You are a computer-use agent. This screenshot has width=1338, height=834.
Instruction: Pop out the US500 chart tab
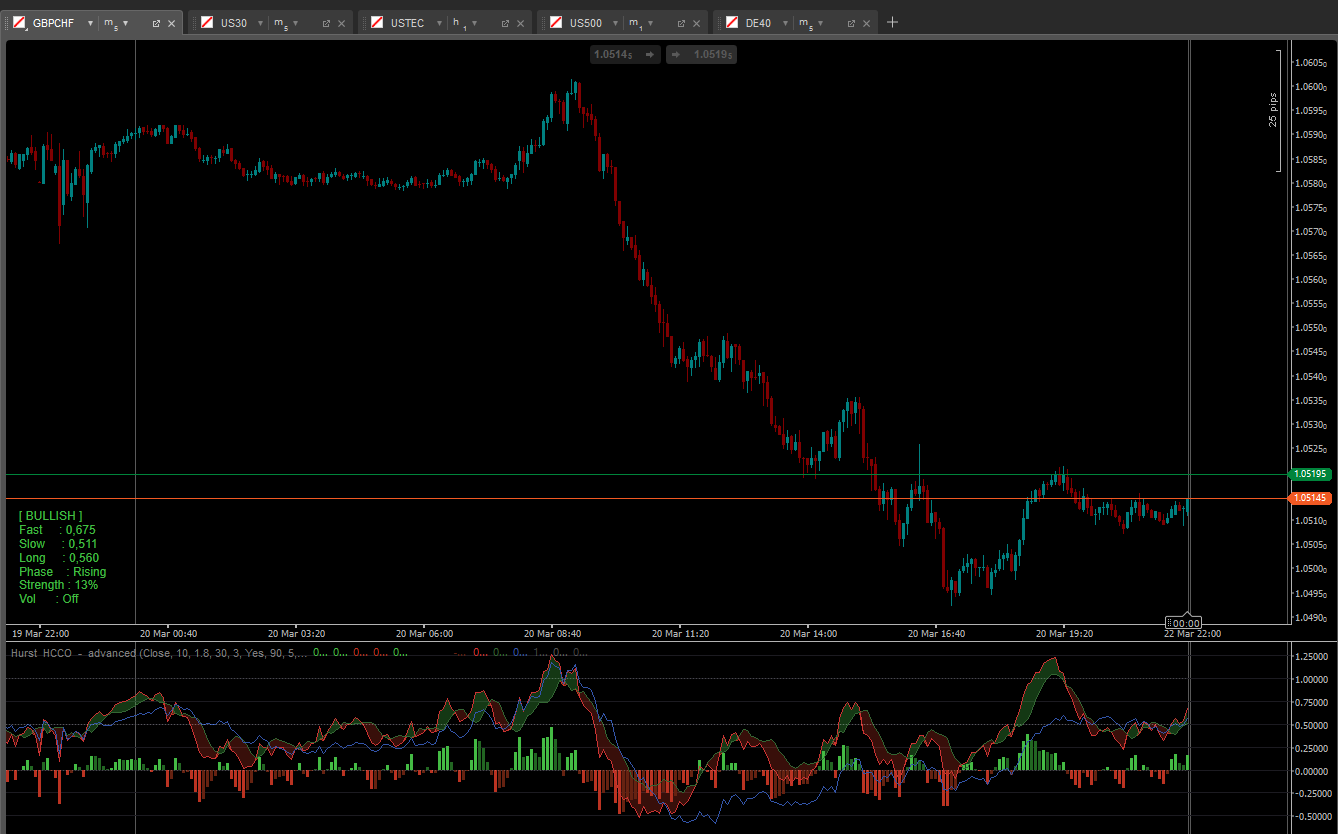(681, 23)
